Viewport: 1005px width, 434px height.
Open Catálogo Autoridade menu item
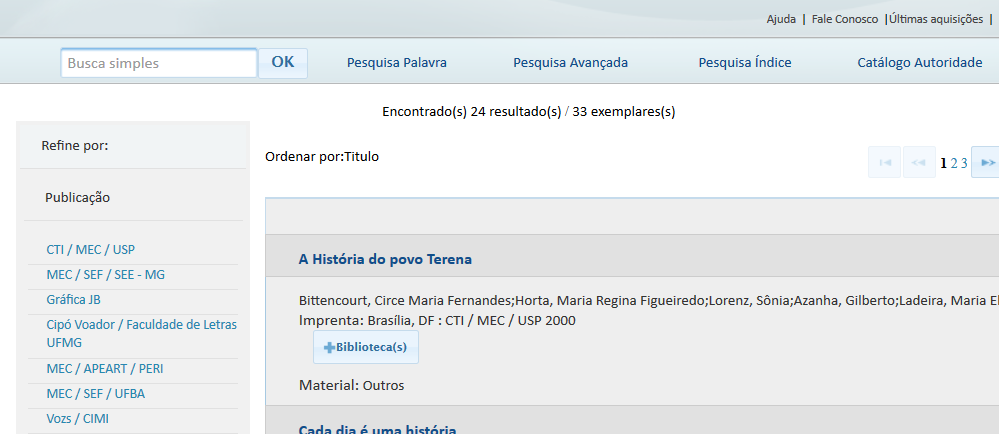click(920, 62)
